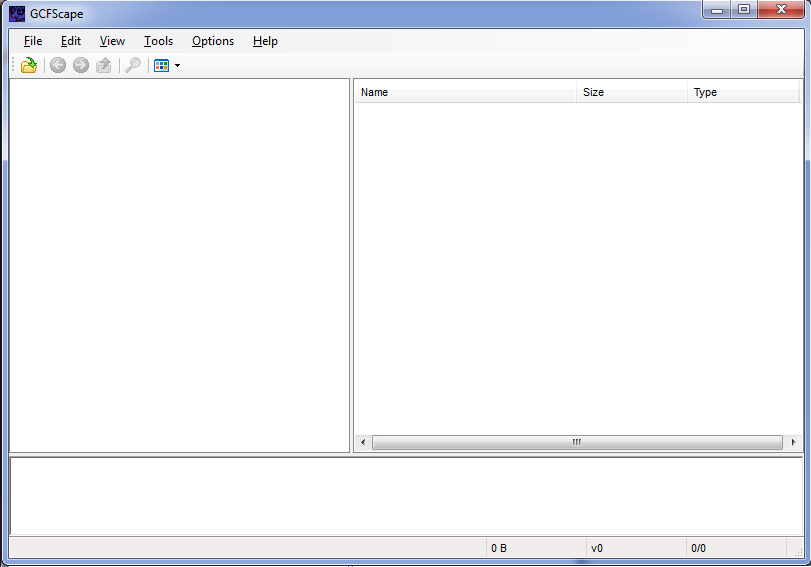This screenshot has height=567, width=811.
Task: Sort by the Type column header
Action: click(743, 92)
